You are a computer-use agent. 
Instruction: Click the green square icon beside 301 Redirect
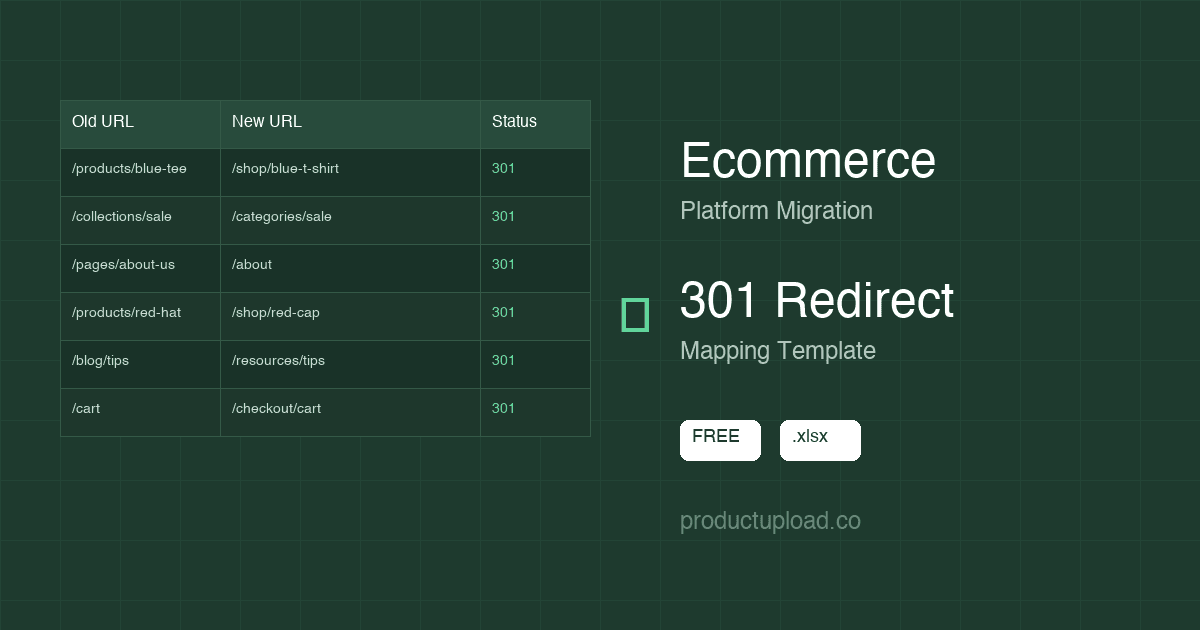[635, 316]
